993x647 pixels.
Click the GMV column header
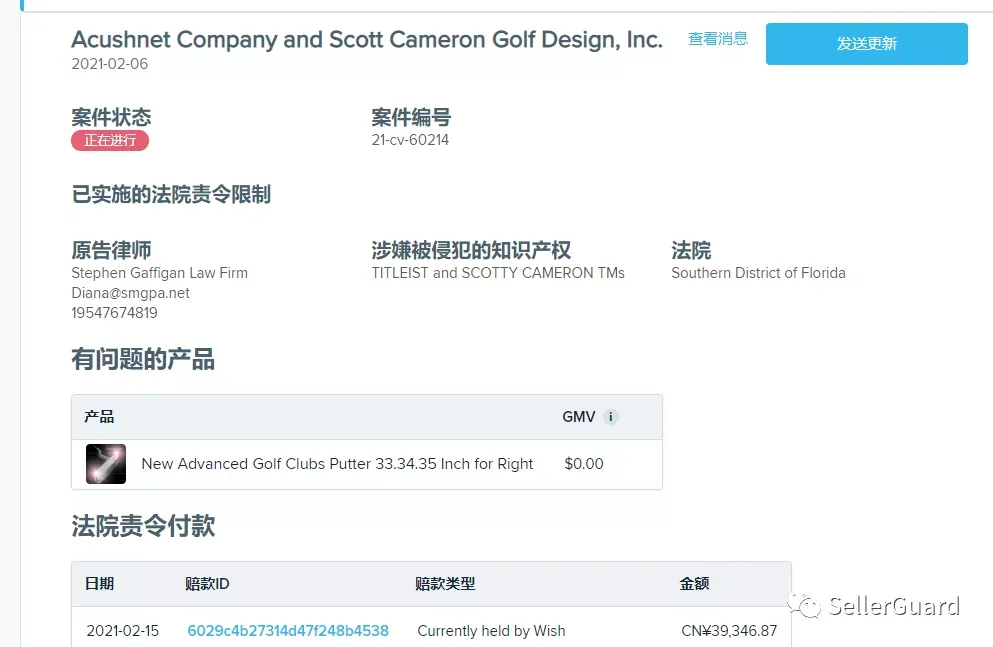point(579,417)
